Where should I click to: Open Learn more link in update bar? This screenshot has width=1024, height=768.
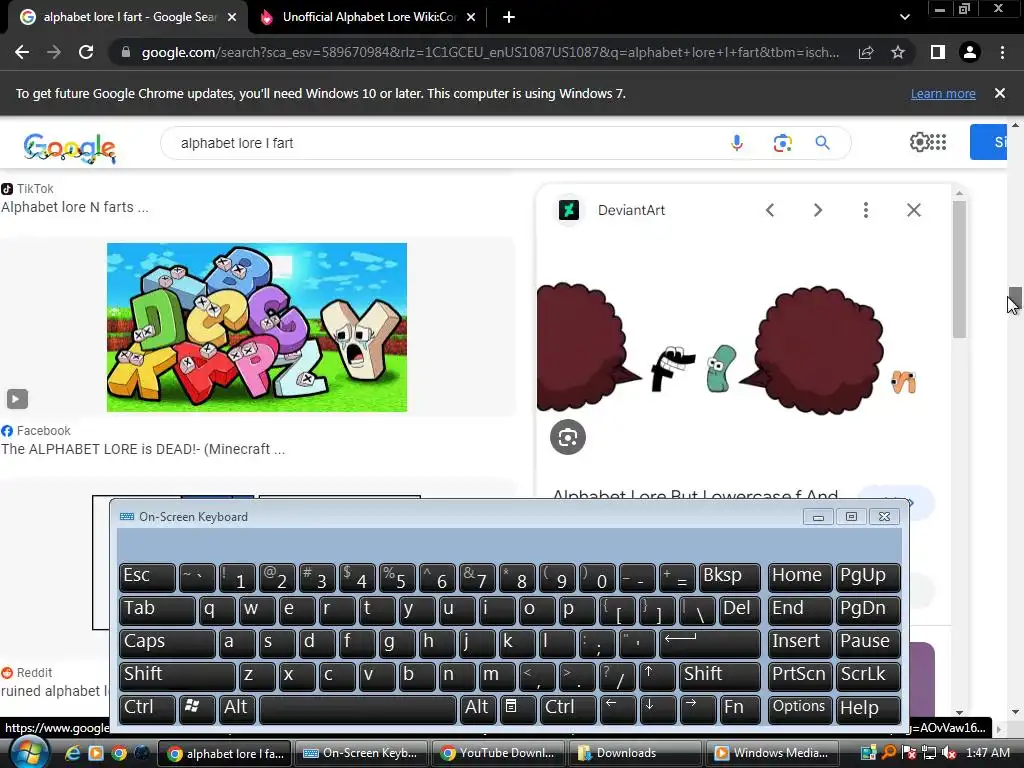pyautogui.click(x=943, y=93)
